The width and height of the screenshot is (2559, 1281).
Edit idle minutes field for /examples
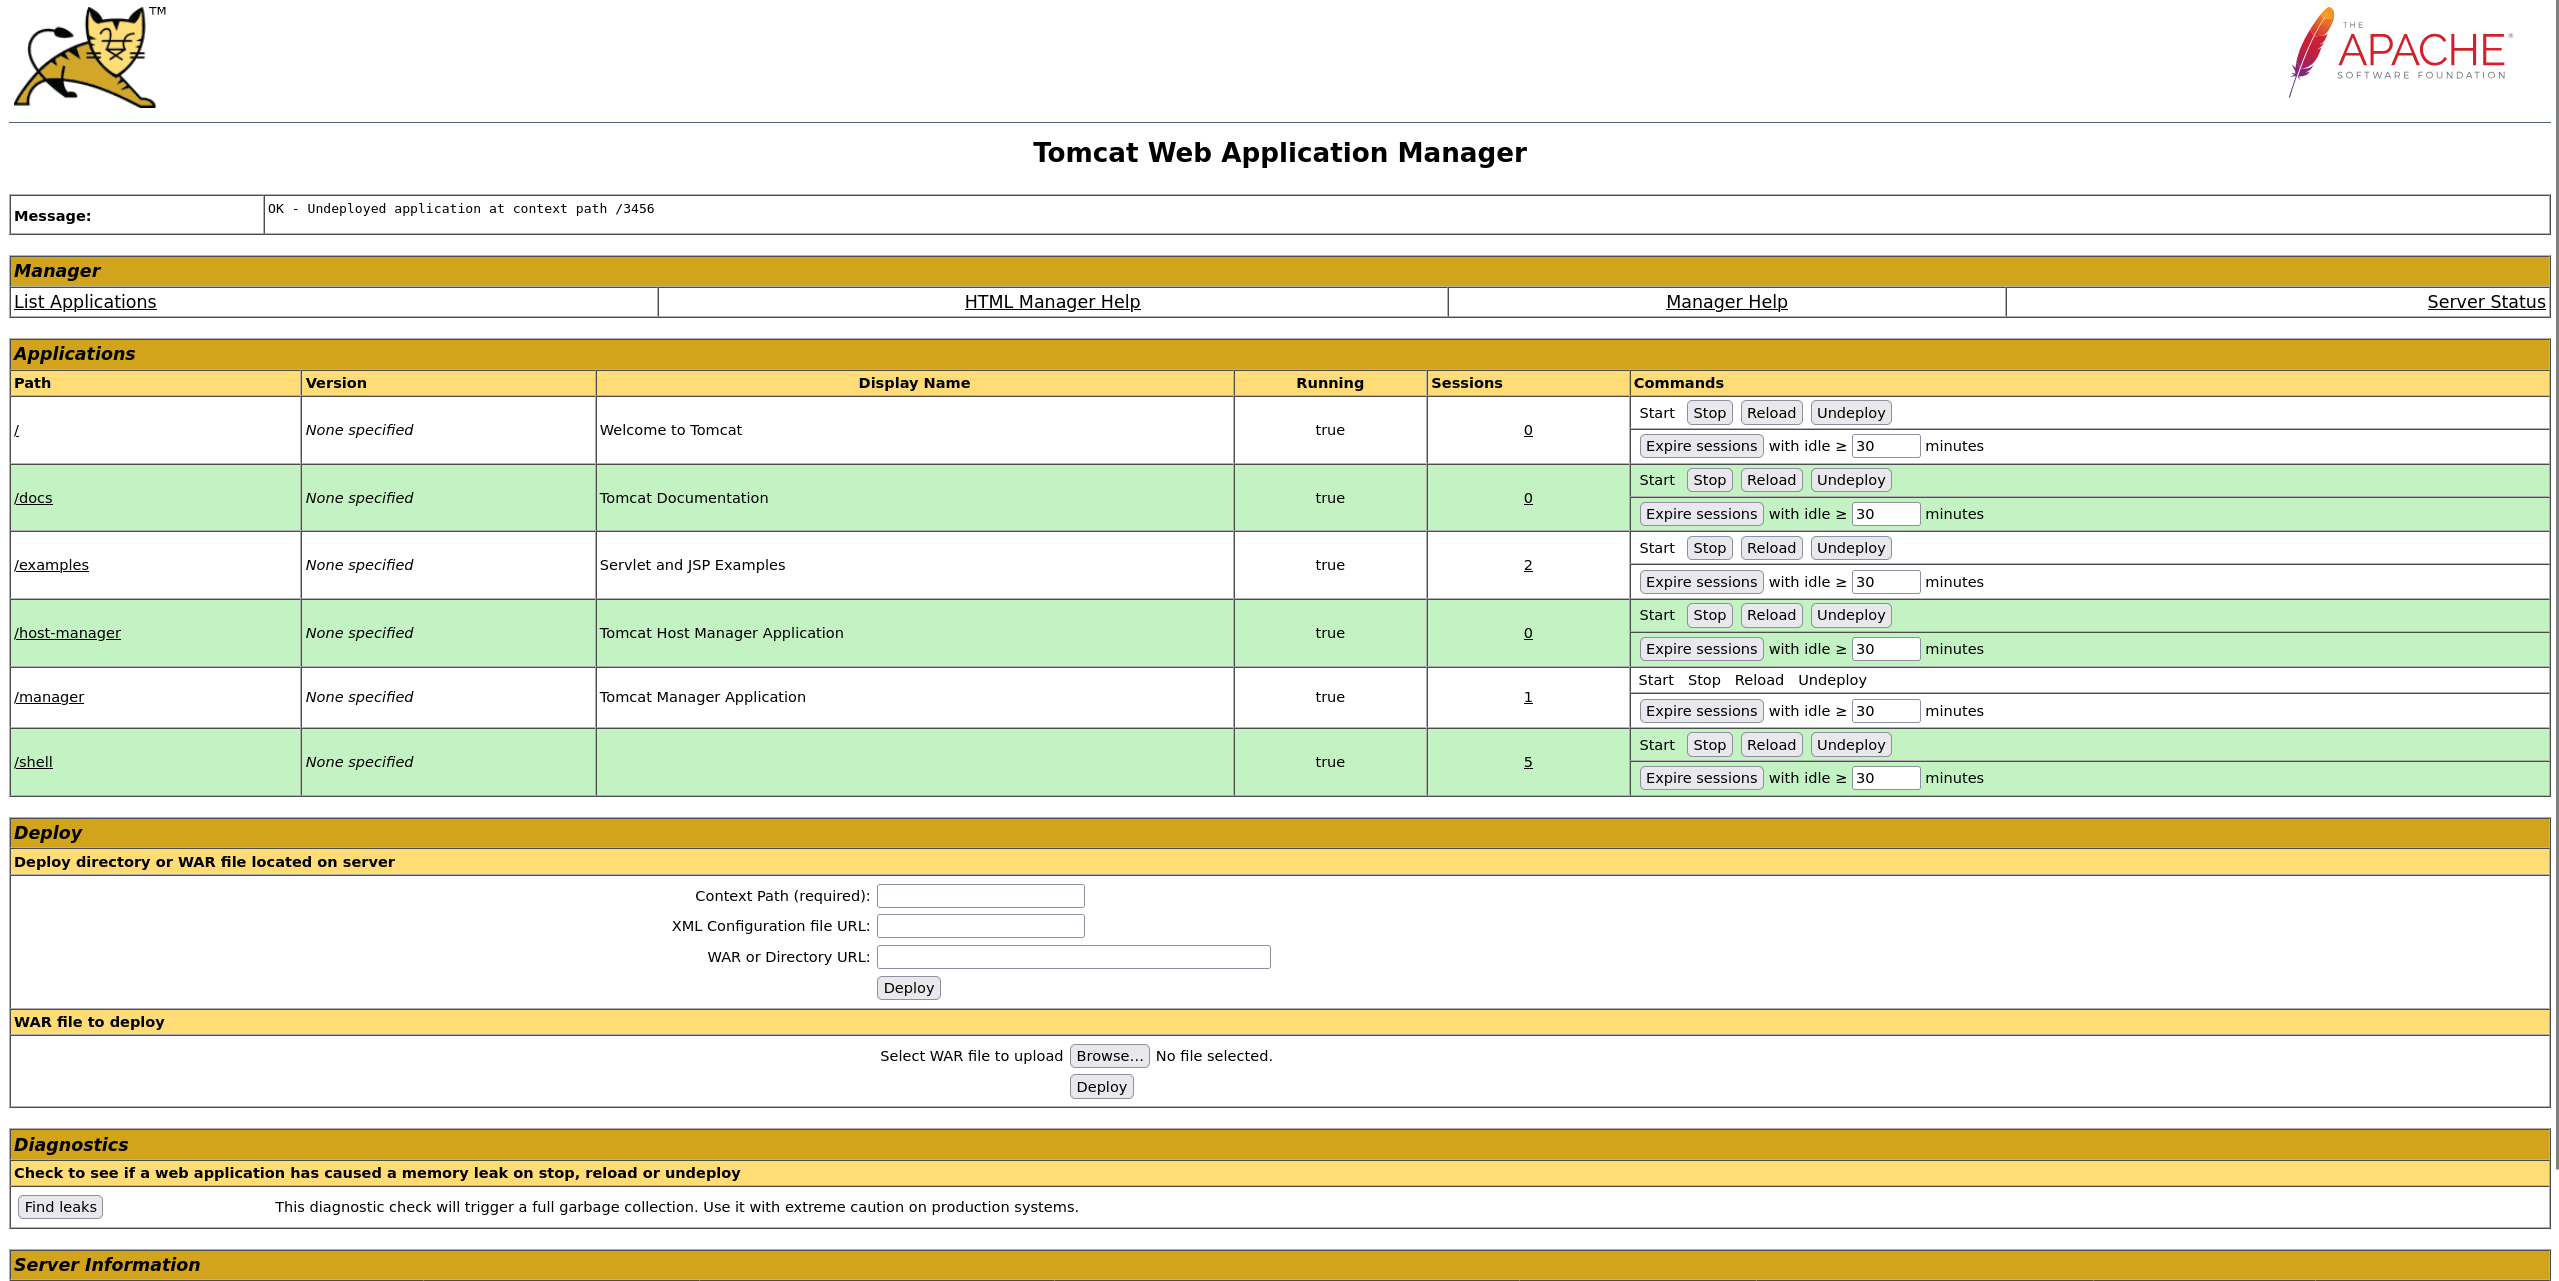click(x=1885, y=582)
